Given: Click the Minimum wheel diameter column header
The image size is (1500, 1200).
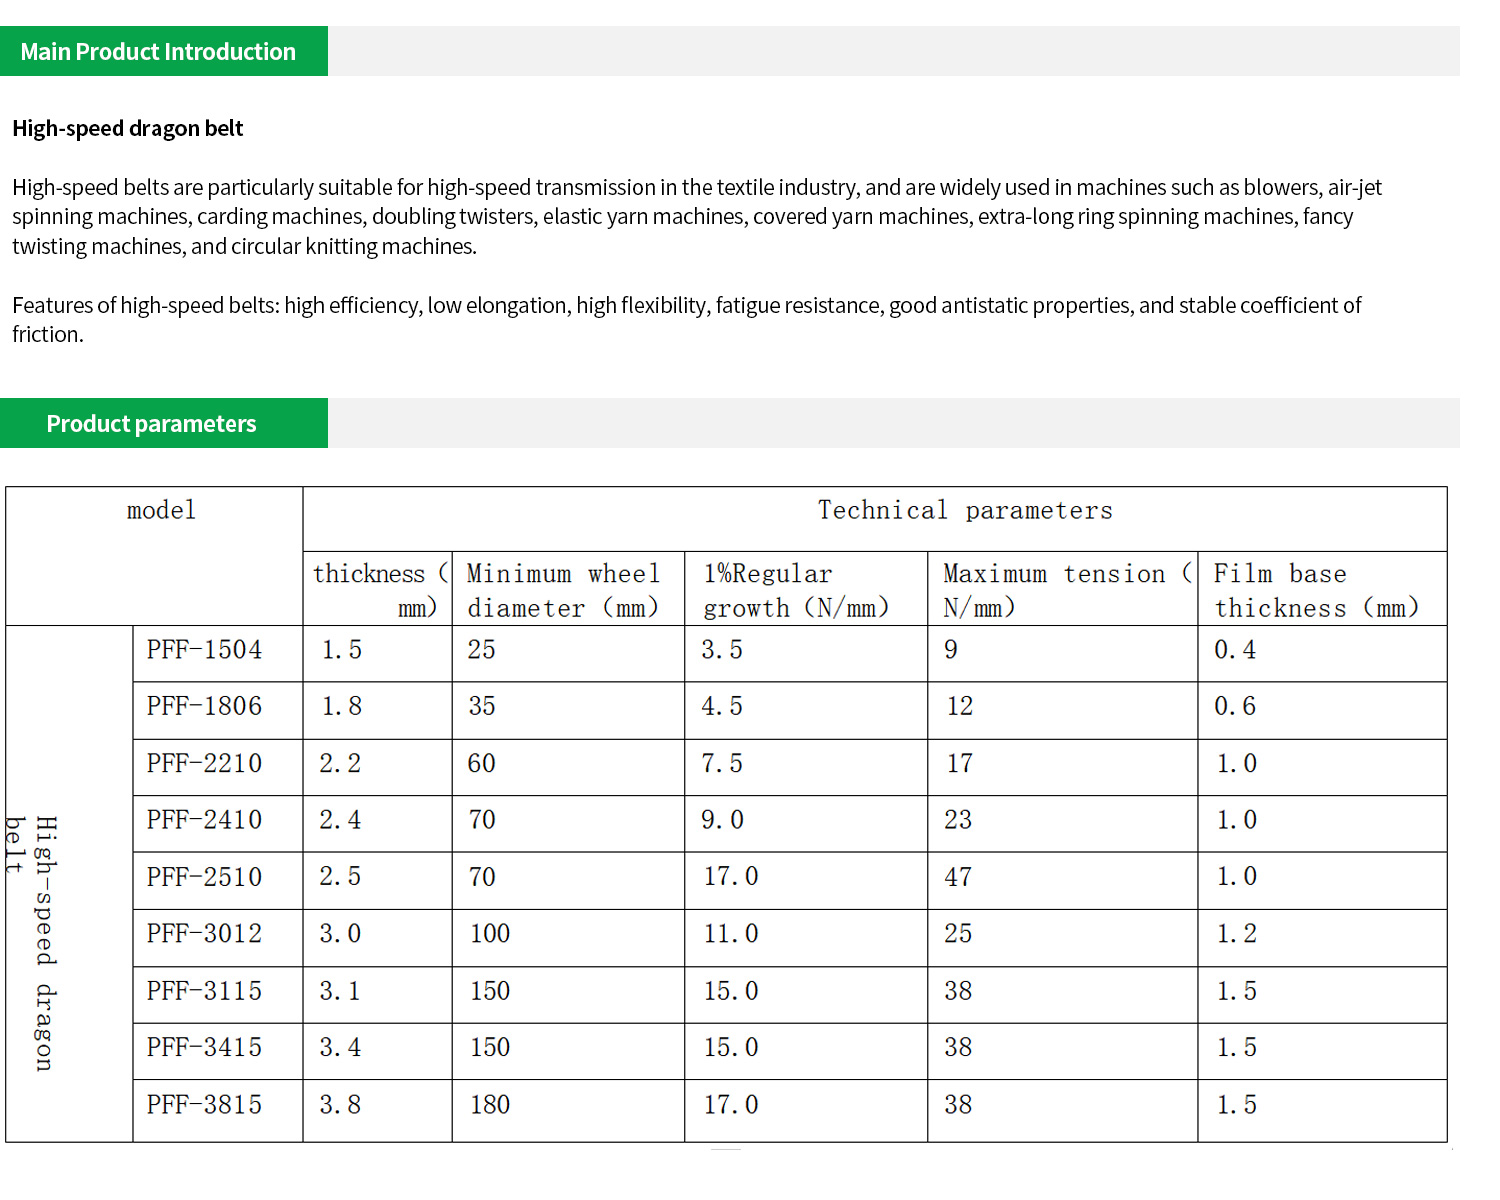Looking at the screenshot, I should (x=564, y=590).
